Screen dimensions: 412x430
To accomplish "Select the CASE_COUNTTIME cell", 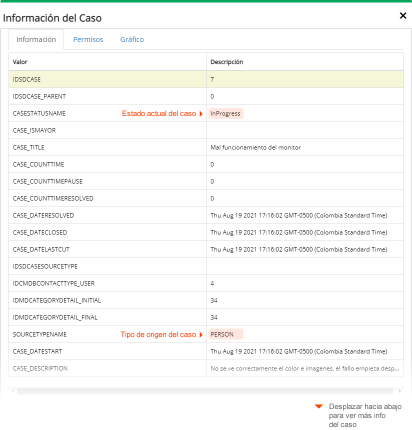I will point(107,164).
